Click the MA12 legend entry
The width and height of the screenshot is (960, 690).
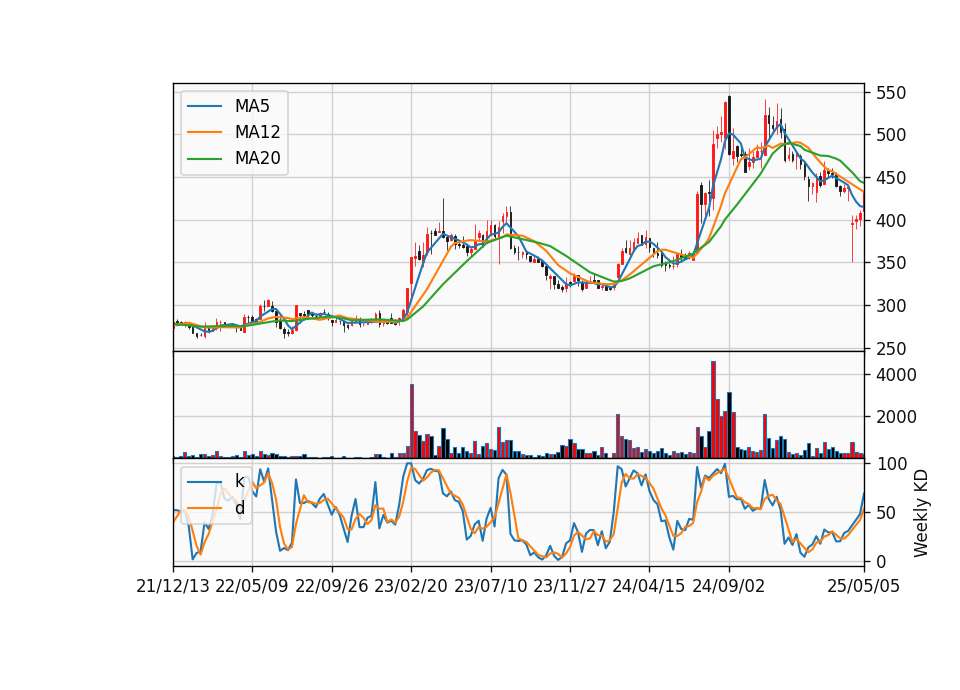tap(234, 132)
